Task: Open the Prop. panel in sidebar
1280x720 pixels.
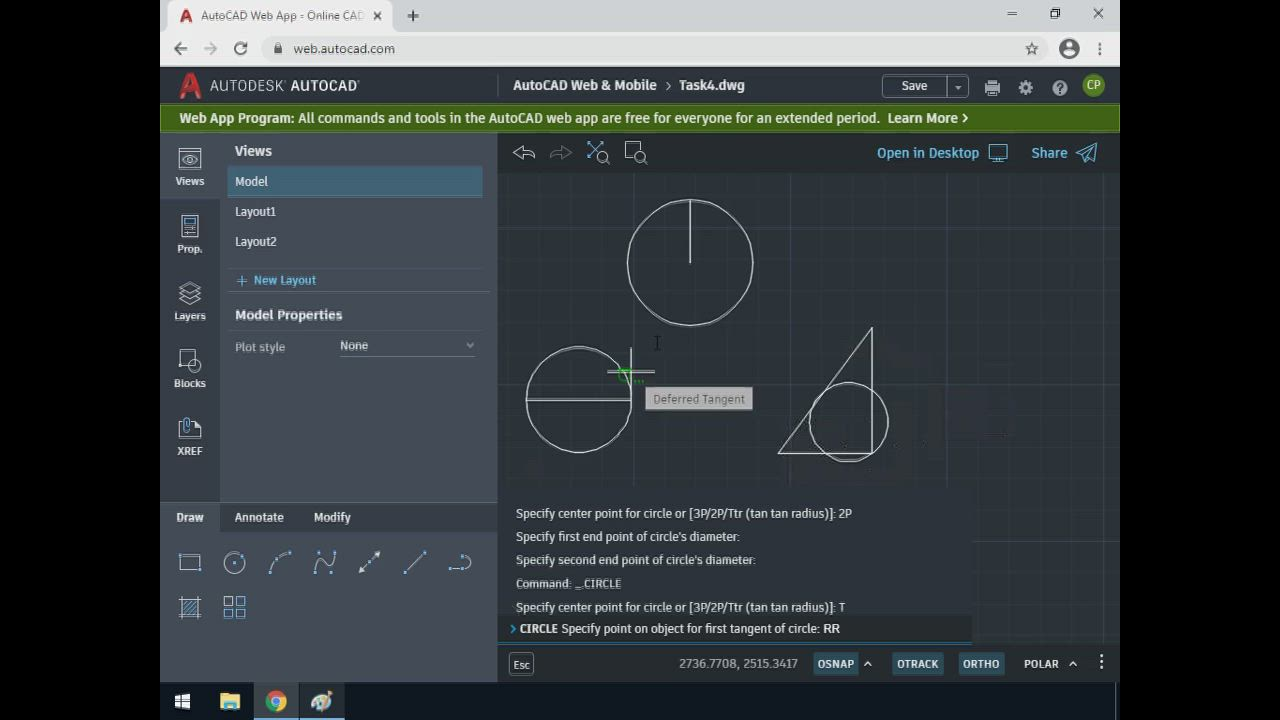Action: [190, 234]
